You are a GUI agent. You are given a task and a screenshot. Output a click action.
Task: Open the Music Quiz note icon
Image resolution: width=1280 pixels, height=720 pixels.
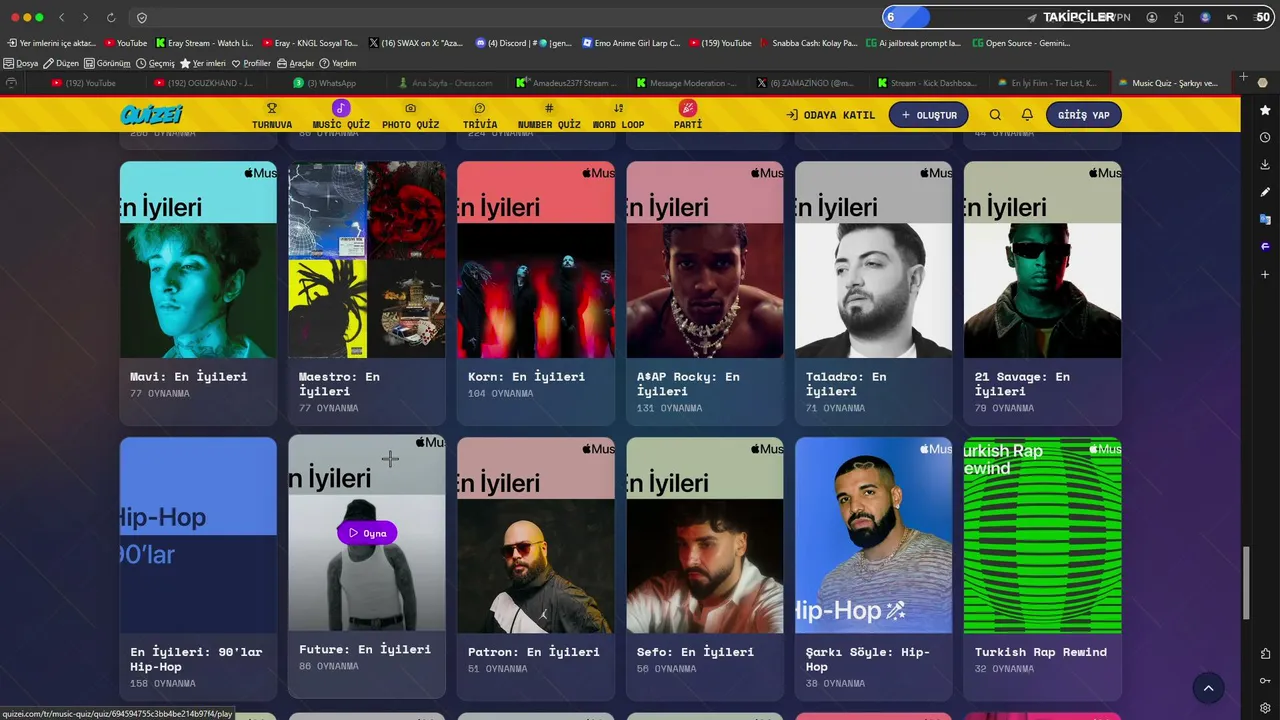(x=341, y=108)
